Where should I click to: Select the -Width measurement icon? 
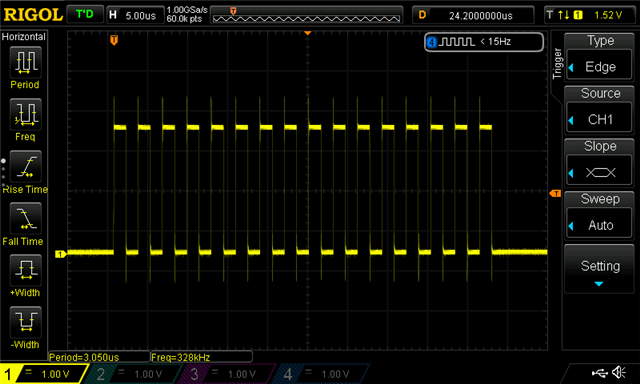click(x=25, y=322)
